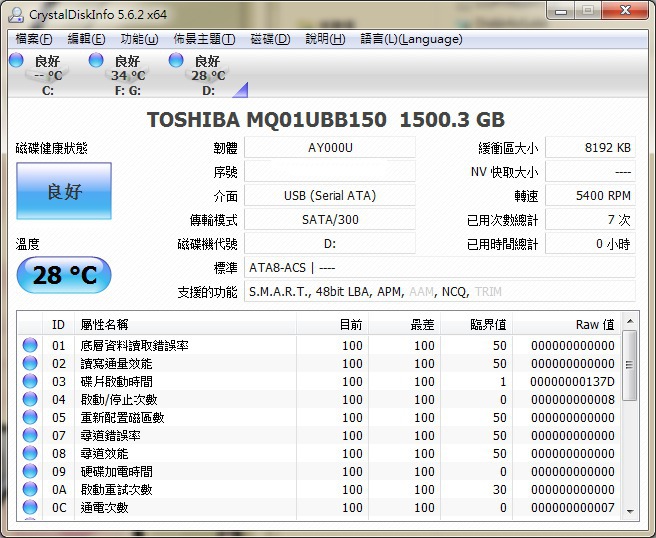Click the status orb for attribute 05
The width and height of the screenshot is (656, 538).
click(30, 417)
